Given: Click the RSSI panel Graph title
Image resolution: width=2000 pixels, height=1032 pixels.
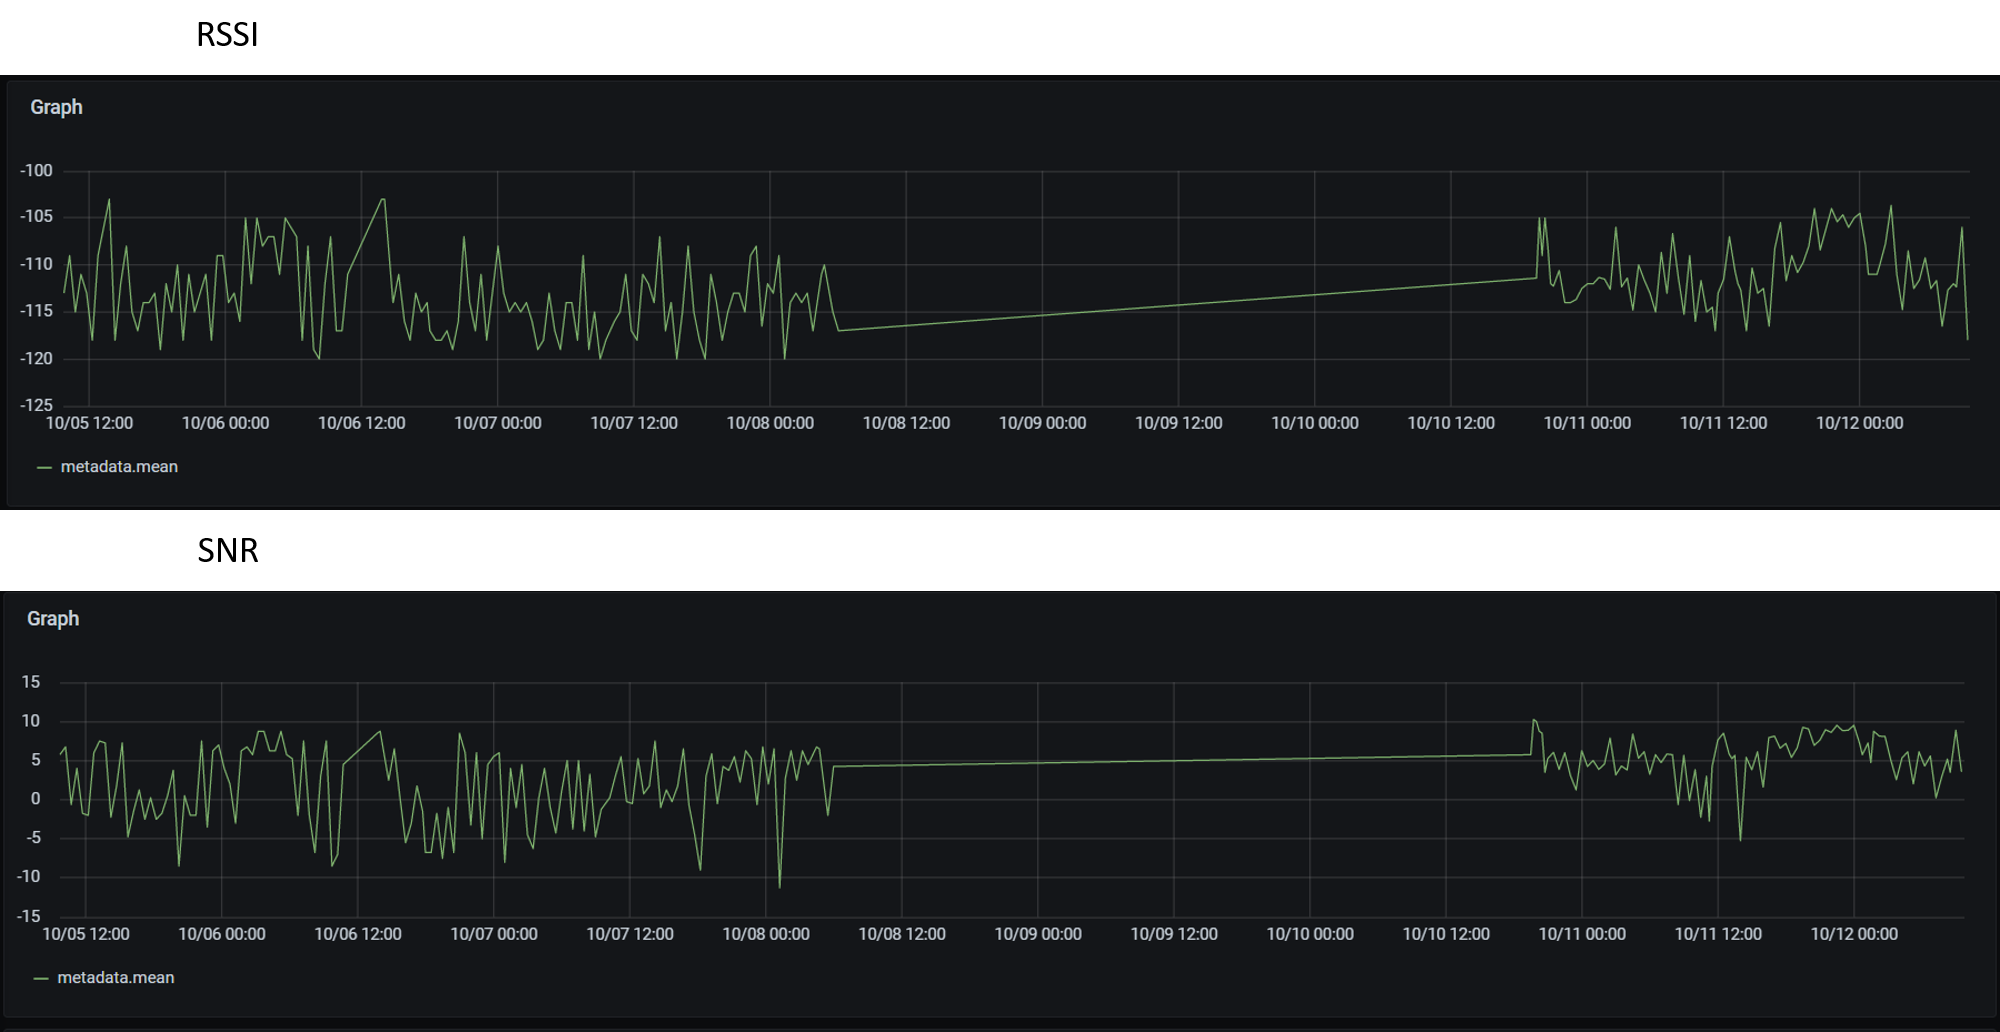Looking at the screenshot, I should 56,107.
